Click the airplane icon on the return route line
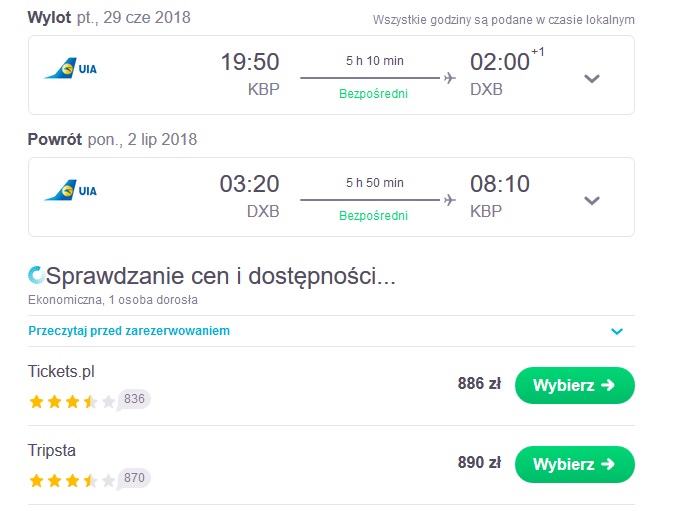The height and width of the screenshot is (511, 674). pos(450,200)
